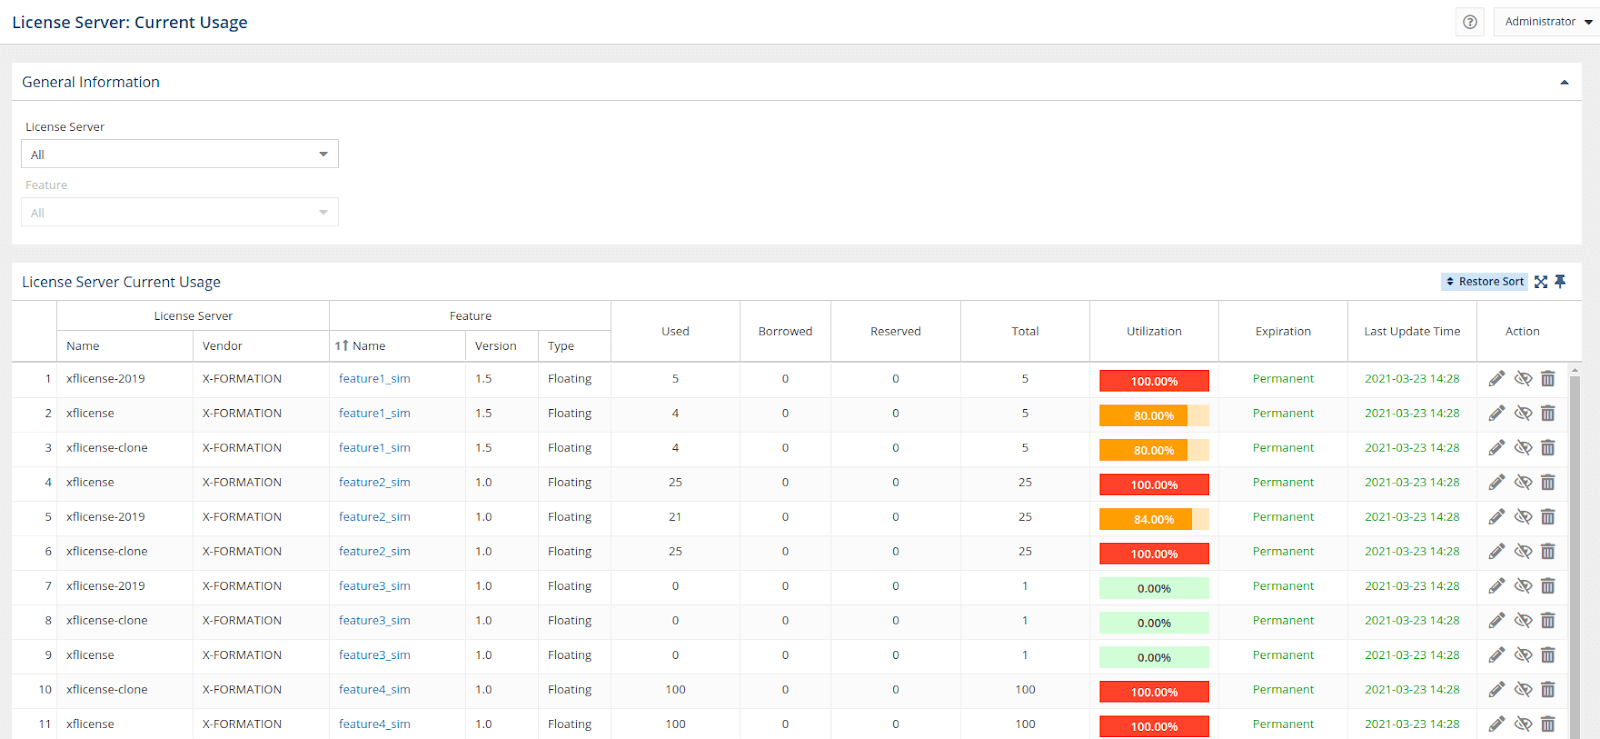Click the Total column header
Image resolution: width=1600 pixels, height=739 pixels.
[1025, 331]
